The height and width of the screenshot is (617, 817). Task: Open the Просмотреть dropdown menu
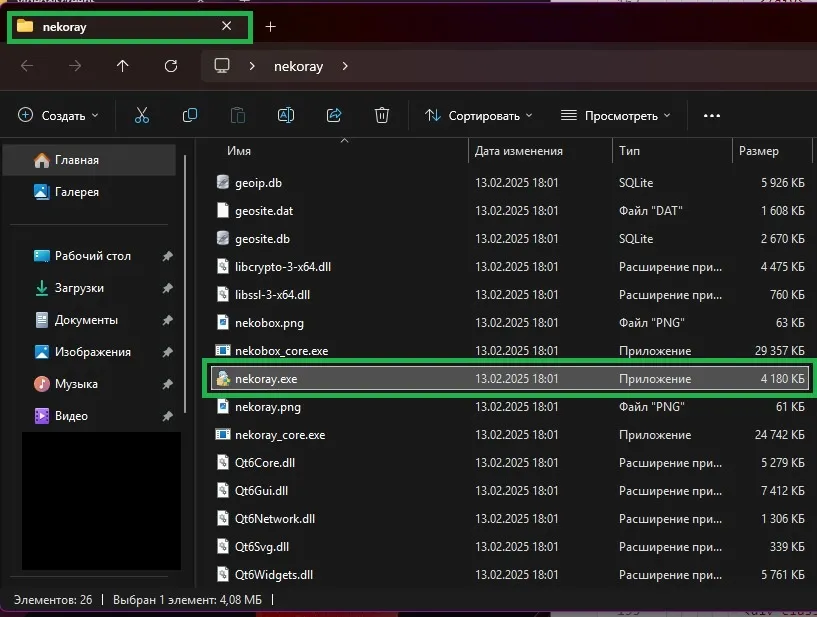(615, 115)
